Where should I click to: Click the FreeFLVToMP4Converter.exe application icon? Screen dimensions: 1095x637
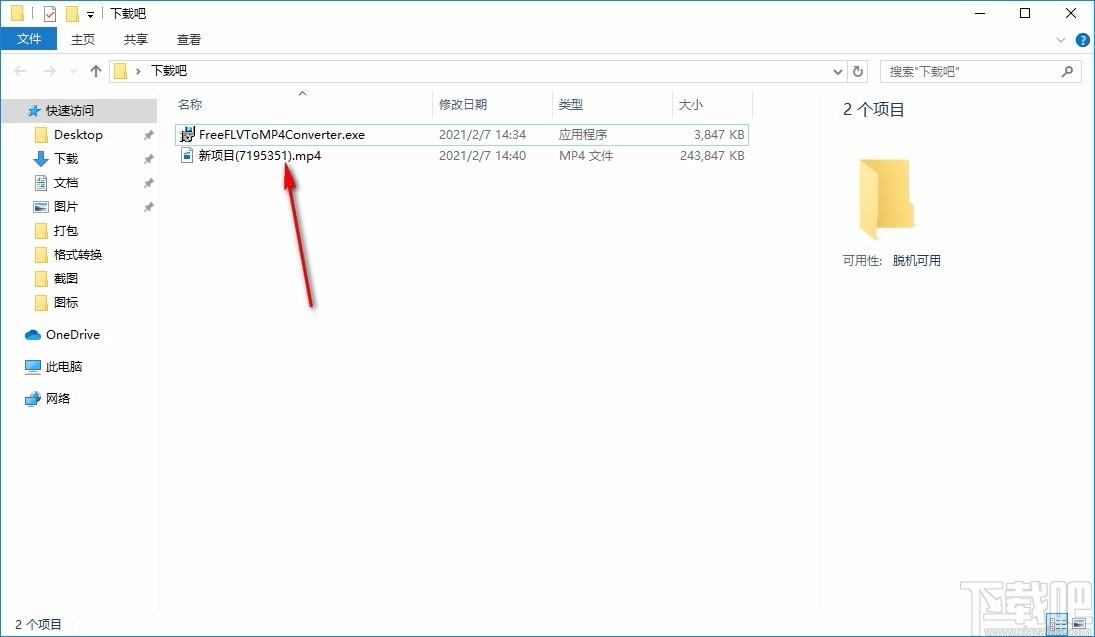(x=186, y=134)
